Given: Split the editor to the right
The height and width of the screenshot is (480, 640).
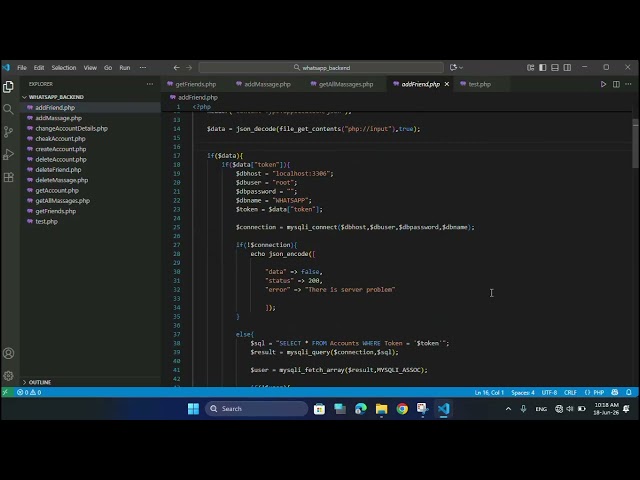Looking at the screenshot, I should point(616,84).
